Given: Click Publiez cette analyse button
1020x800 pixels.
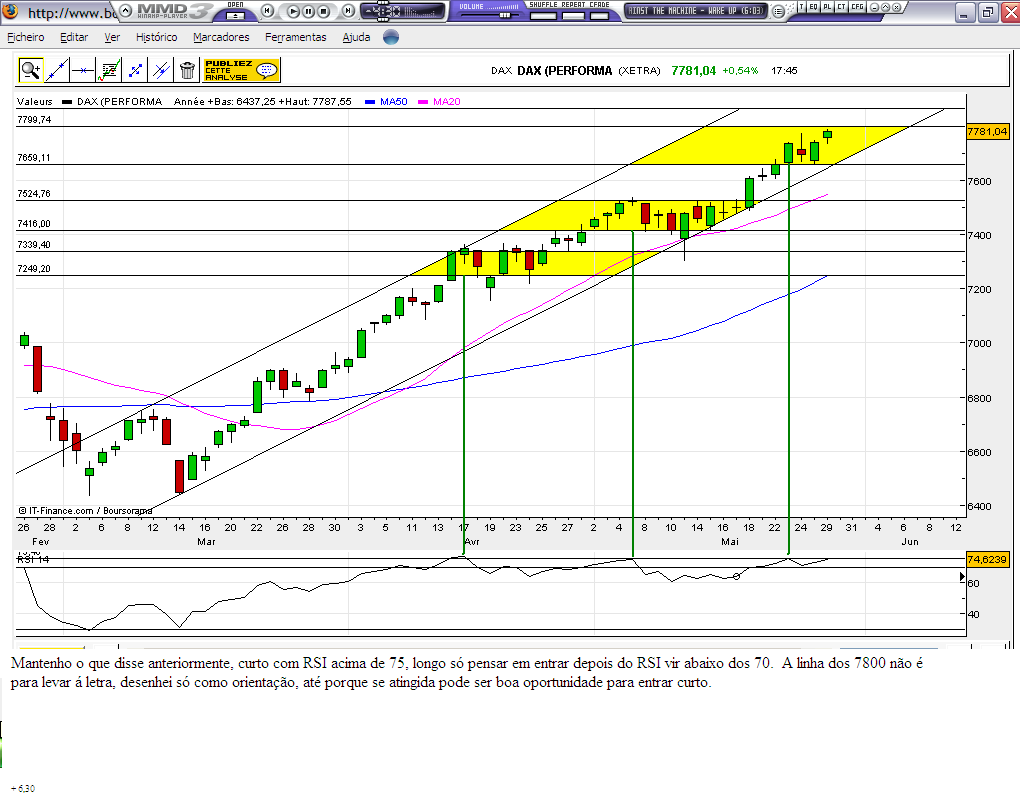Looking at the screenshot, I should (x=241, y=70).
